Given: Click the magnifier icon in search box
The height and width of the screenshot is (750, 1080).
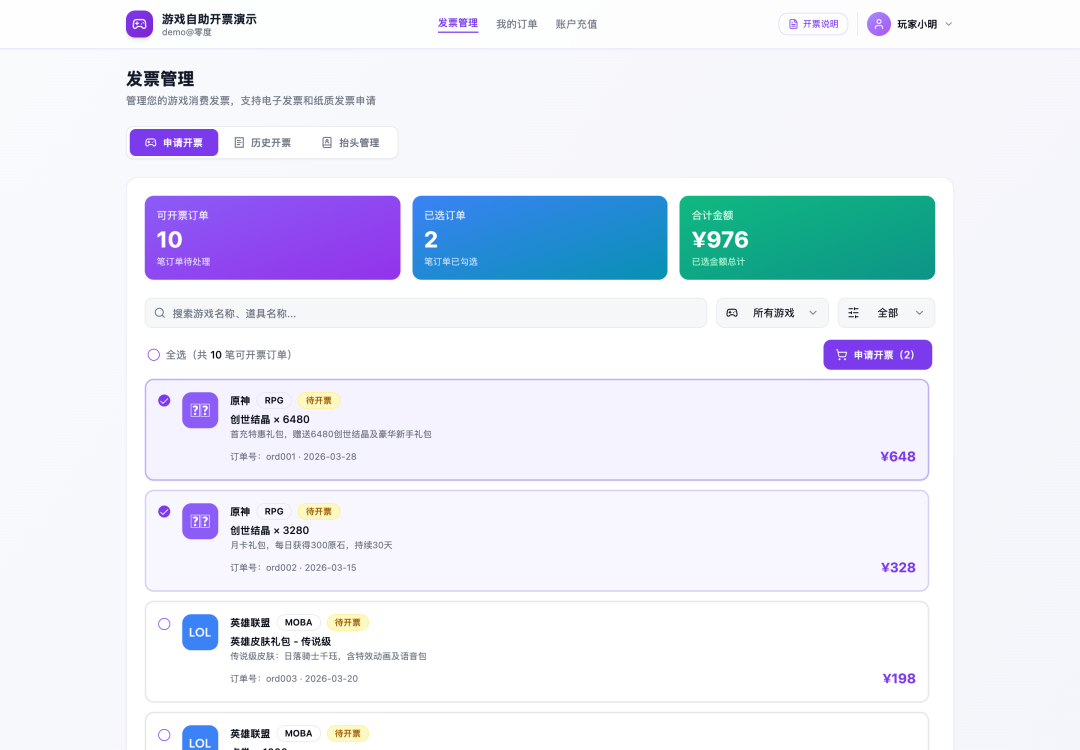Looking at the screenshot, I should (x=160, y=313).
